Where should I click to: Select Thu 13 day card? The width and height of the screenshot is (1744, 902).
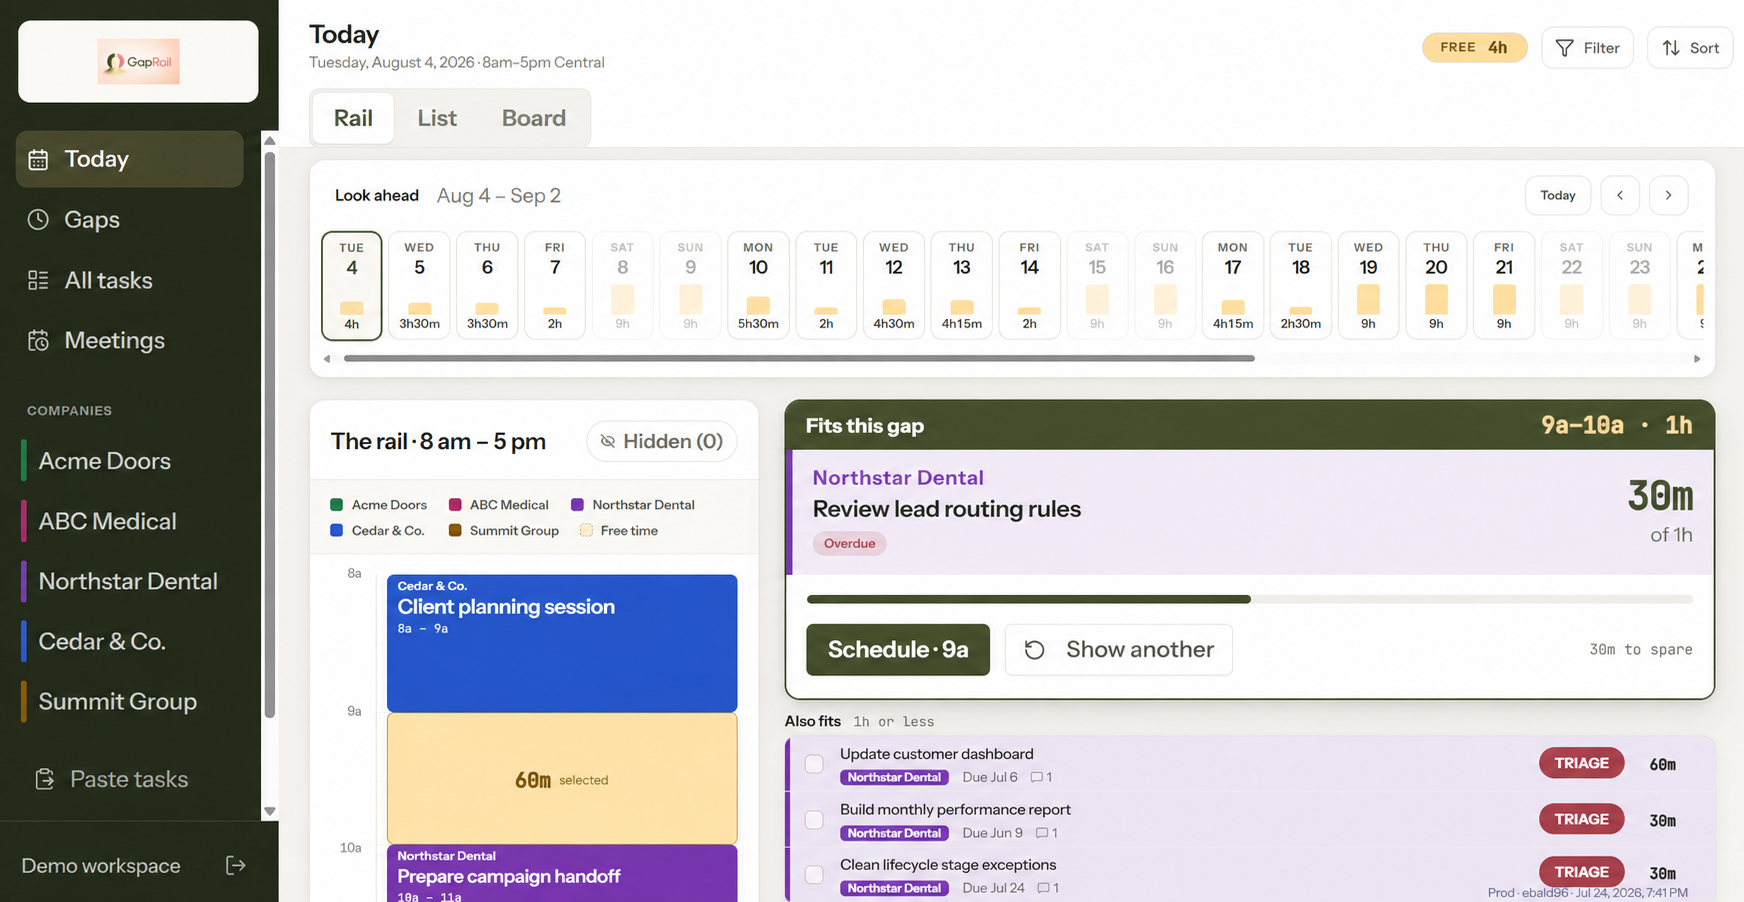pyautogui.click(x=962, y=285)
